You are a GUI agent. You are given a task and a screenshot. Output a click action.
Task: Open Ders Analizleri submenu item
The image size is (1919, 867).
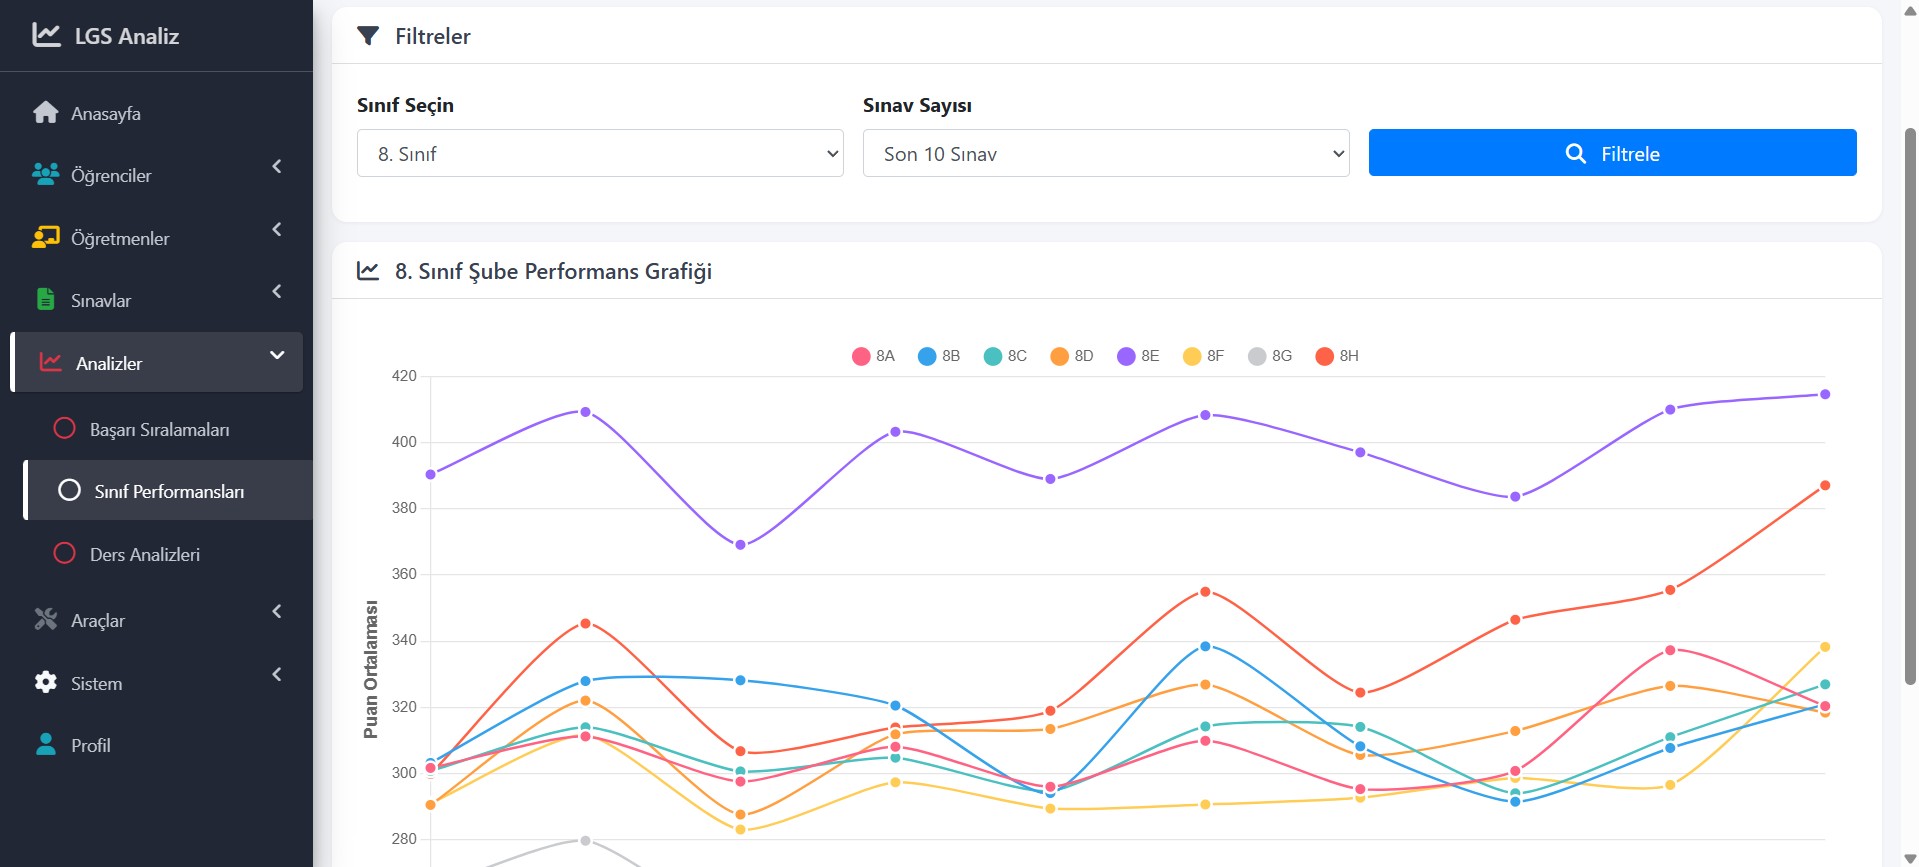coord(144,555)
